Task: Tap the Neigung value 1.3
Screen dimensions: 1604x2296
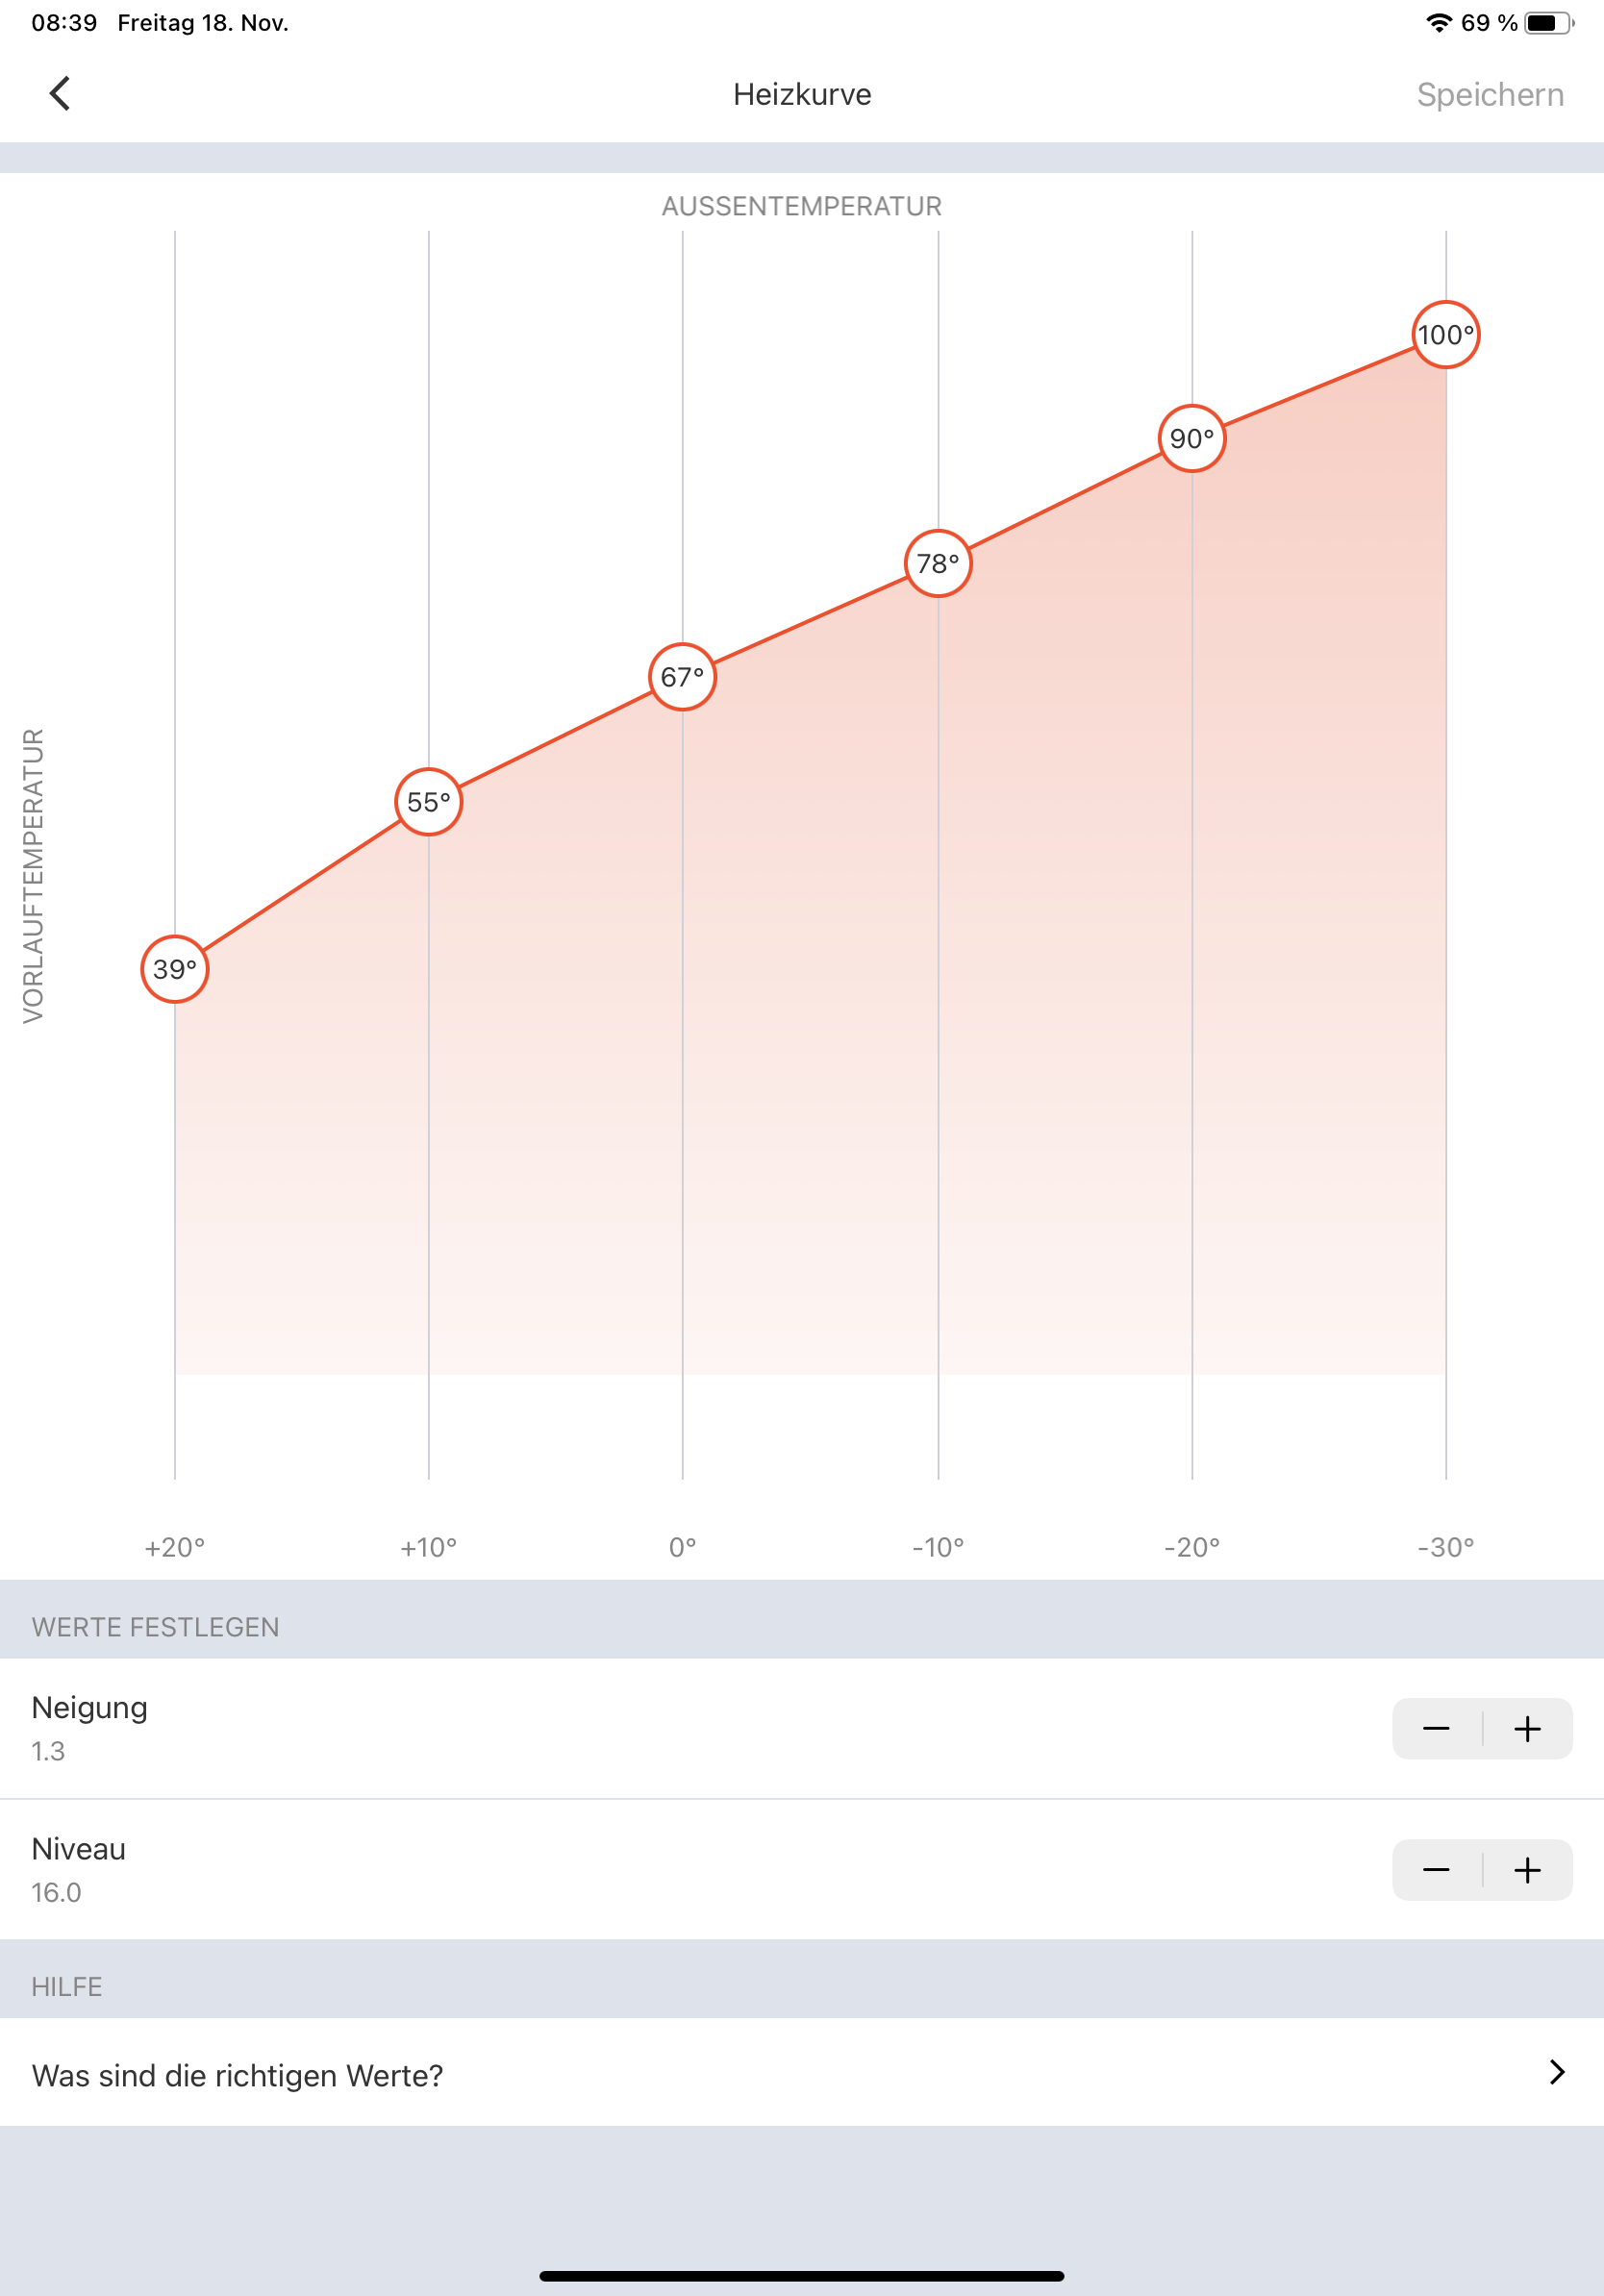Action: pos(48,1751)
